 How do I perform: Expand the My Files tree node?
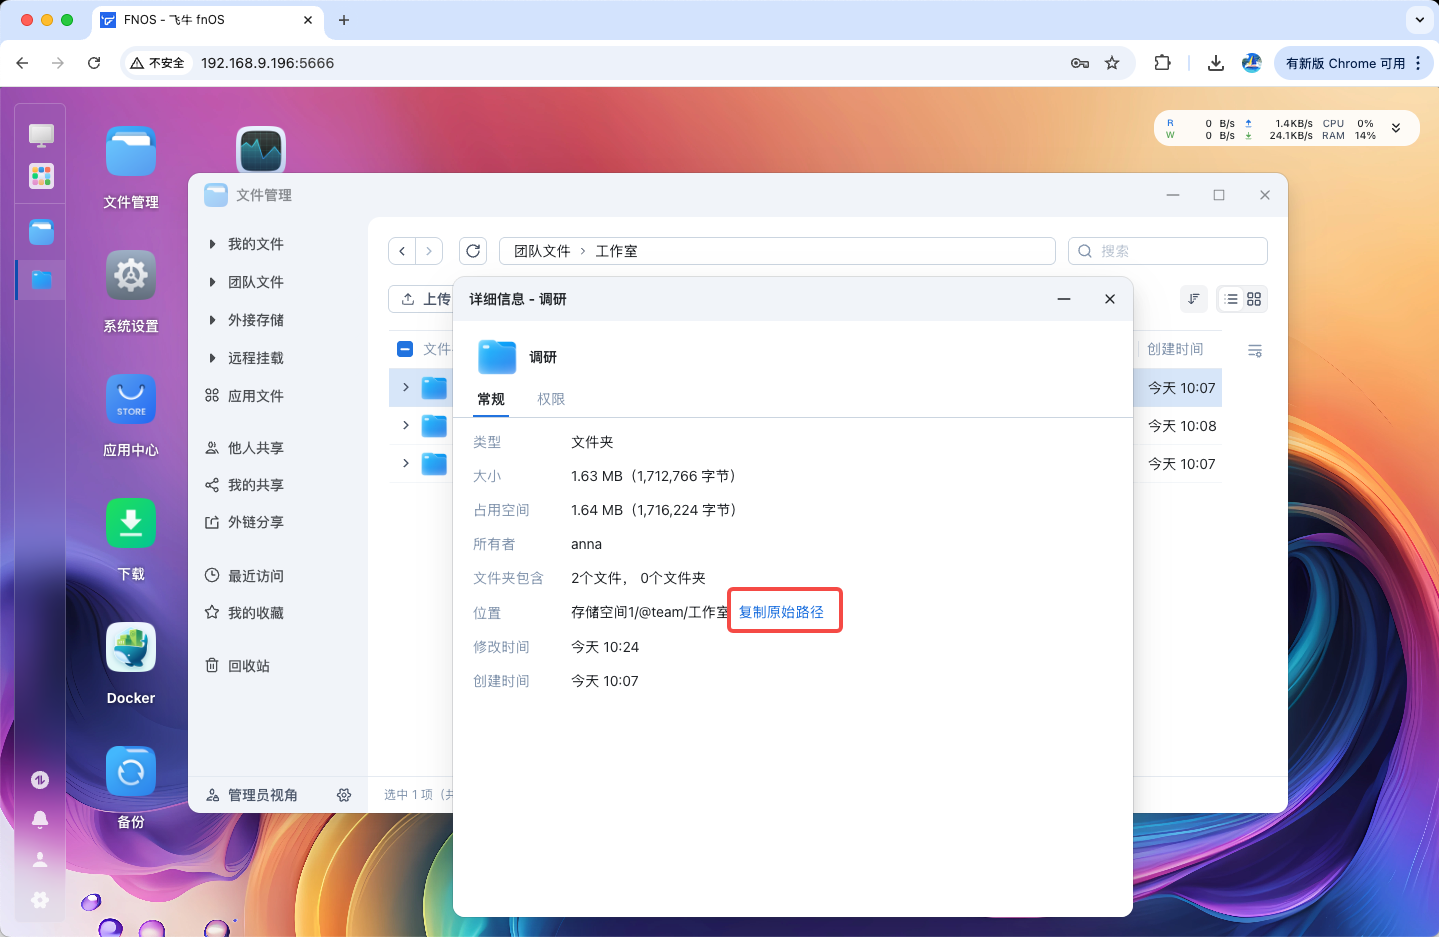click(212, 244)
